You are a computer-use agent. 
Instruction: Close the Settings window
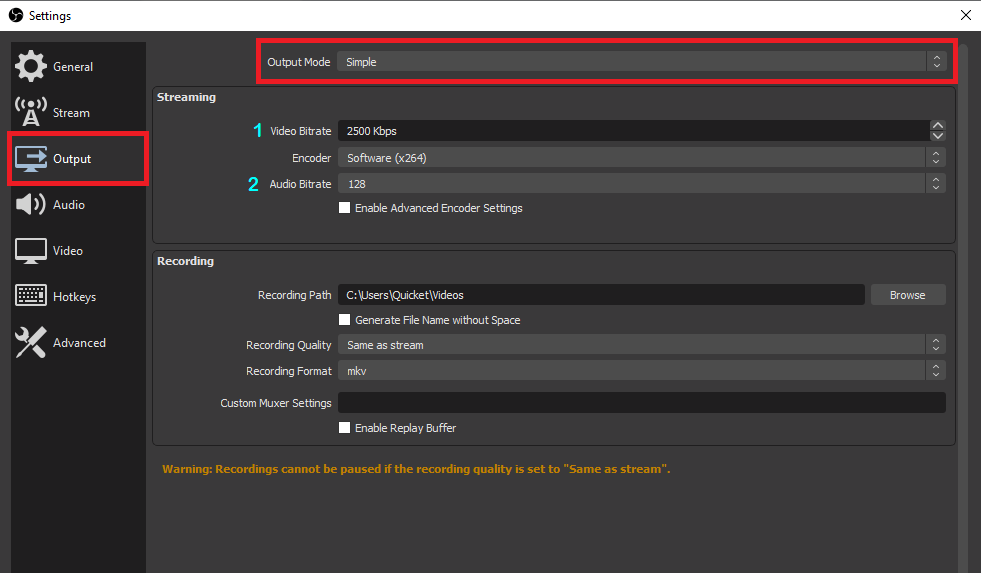point(965,15)
